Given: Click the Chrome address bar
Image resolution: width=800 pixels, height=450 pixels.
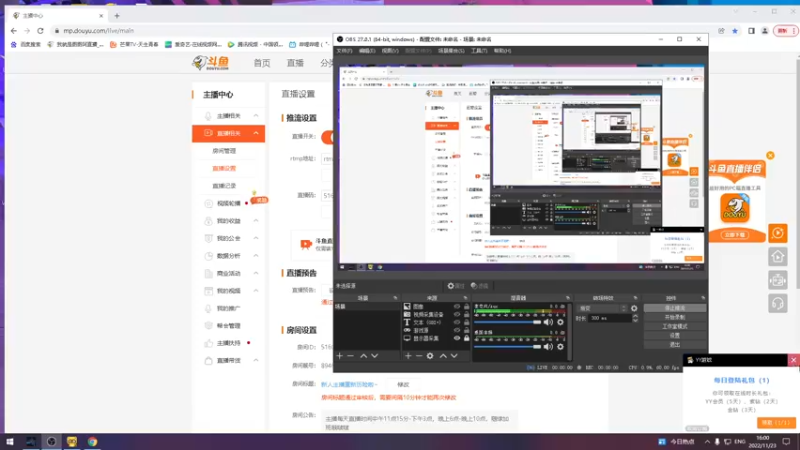Looking at the screenshot, I should pos(383,31).
